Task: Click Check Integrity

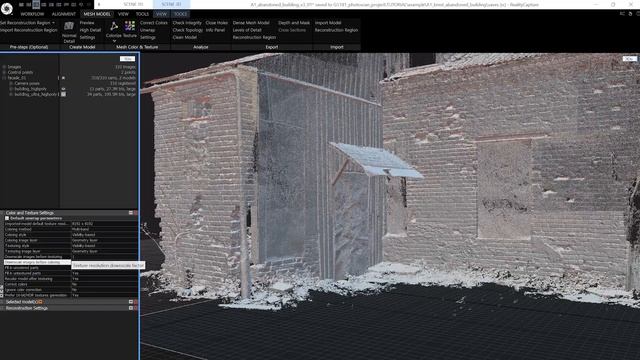Action: 187,23
